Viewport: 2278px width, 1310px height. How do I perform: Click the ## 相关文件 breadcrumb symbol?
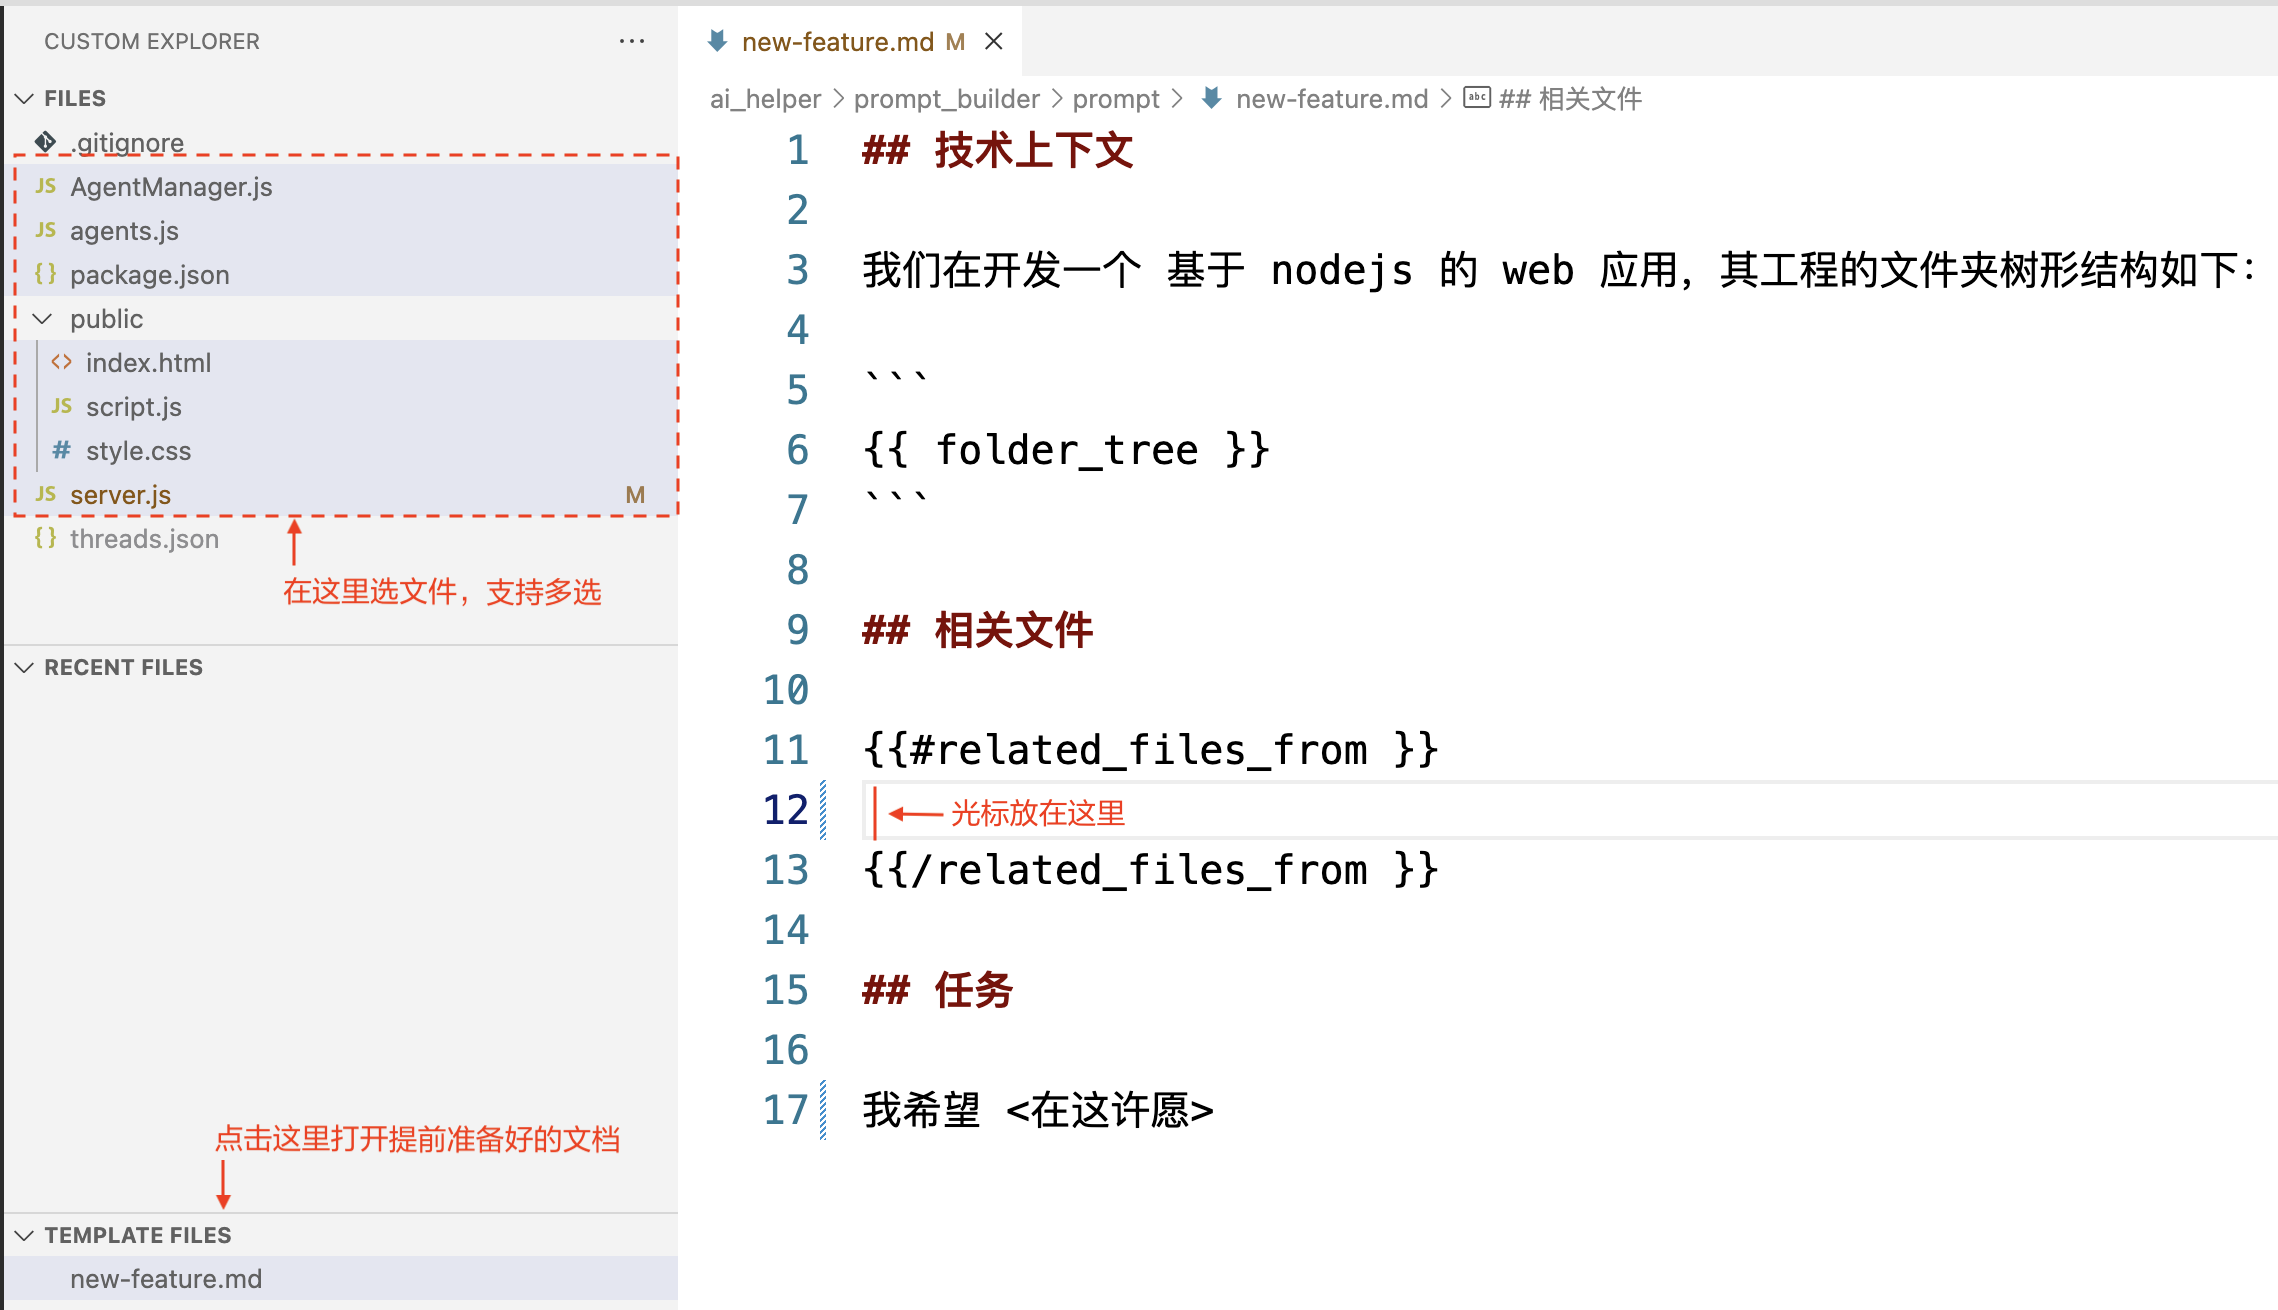(x=1570, y=99)
